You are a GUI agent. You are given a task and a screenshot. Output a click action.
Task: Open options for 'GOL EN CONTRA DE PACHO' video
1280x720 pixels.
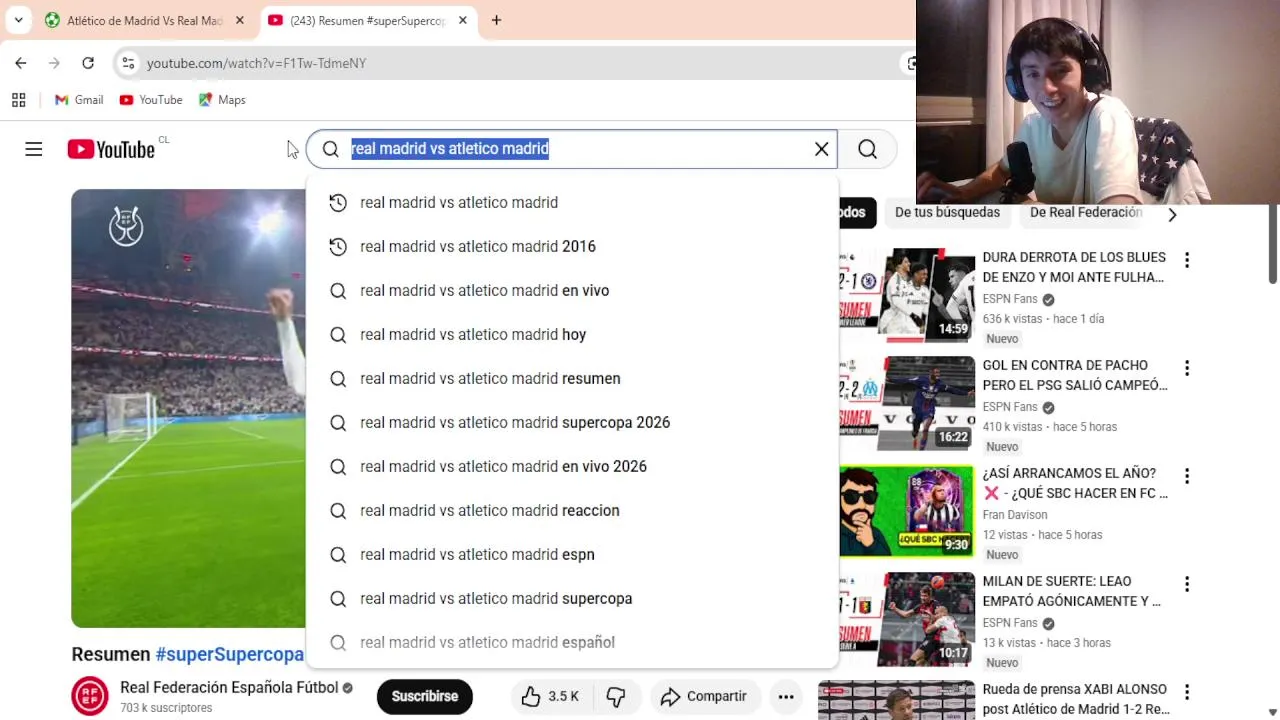tap(1187, 368)
